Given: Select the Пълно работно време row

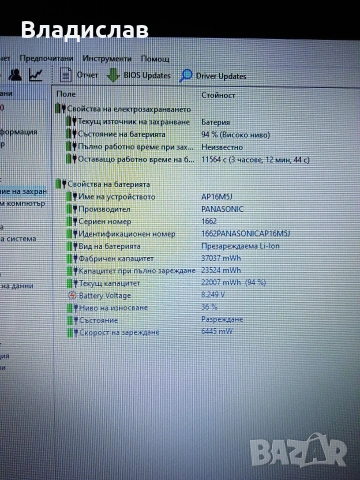Looking at the screenshot, I should point(154,147).
